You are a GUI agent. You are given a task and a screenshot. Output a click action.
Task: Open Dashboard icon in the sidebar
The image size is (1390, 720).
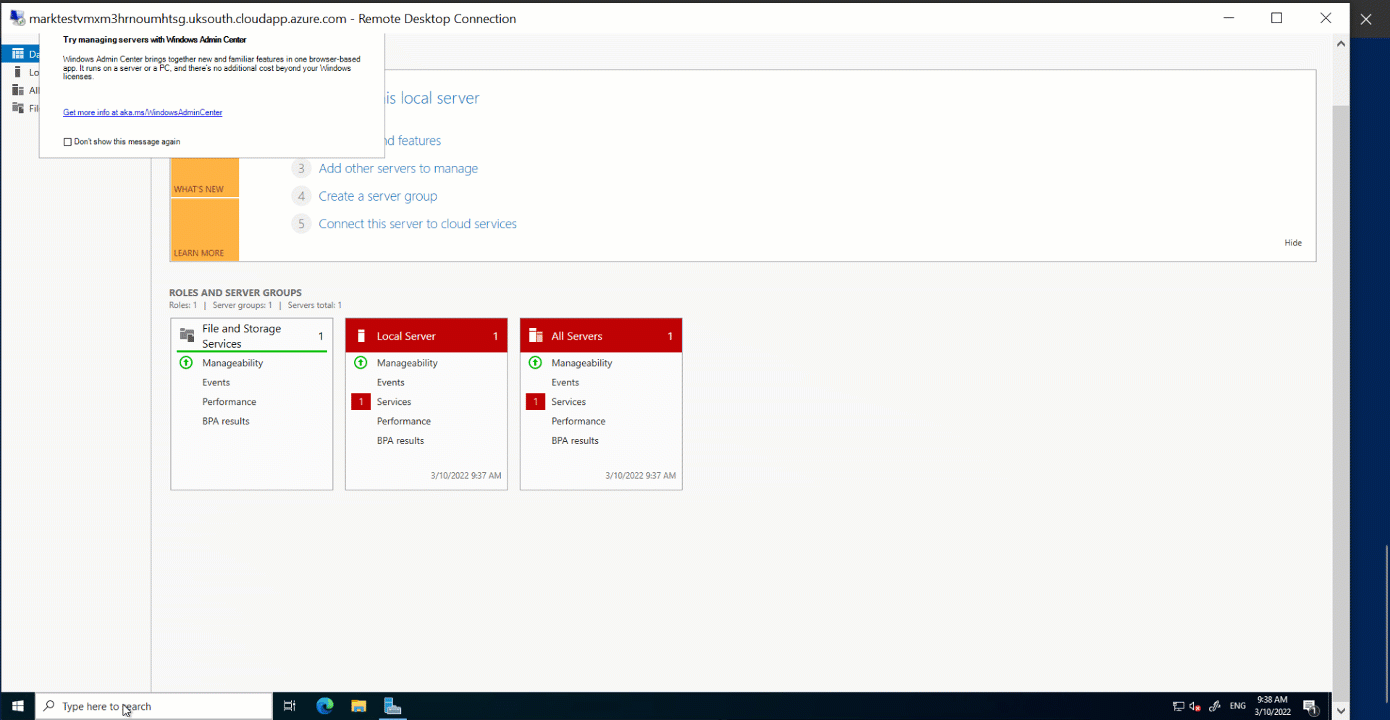point(17,54)
